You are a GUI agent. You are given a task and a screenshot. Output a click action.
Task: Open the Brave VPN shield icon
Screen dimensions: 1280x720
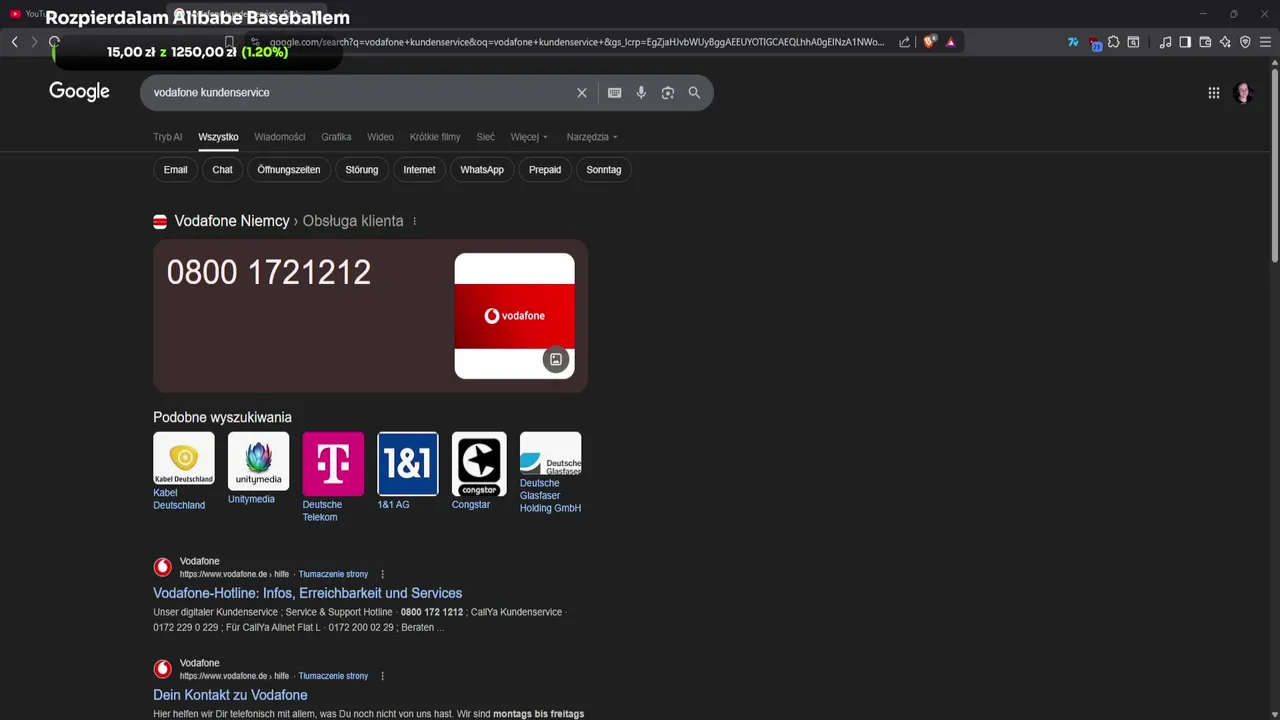(1245, 42)
